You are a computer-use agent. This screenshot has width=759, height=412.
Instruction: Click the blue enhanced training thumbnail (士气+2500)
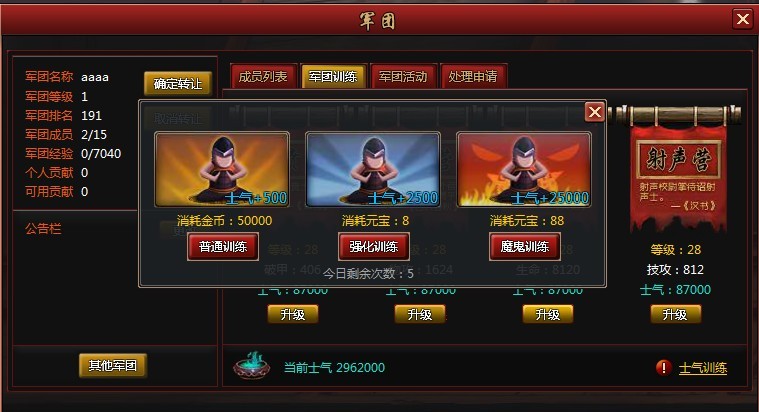point(373,169)
